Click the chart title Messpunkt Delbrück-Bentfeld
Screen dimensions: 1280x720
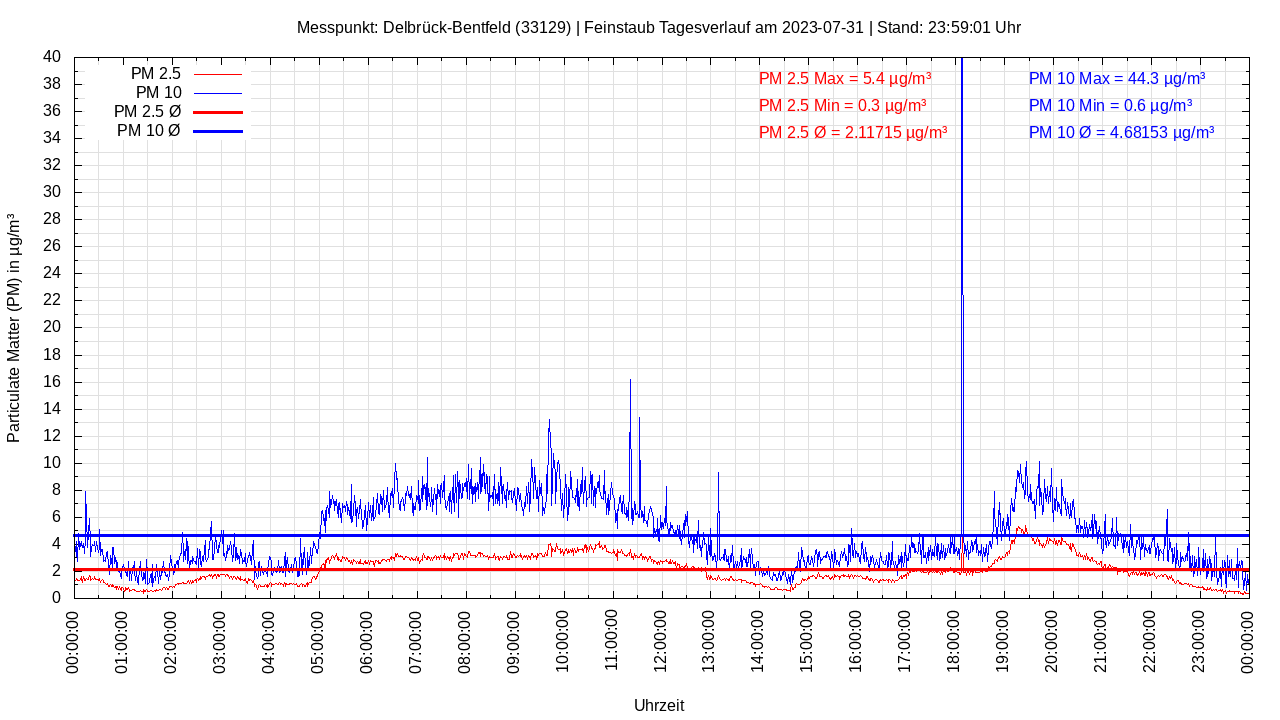pos(658,28)
